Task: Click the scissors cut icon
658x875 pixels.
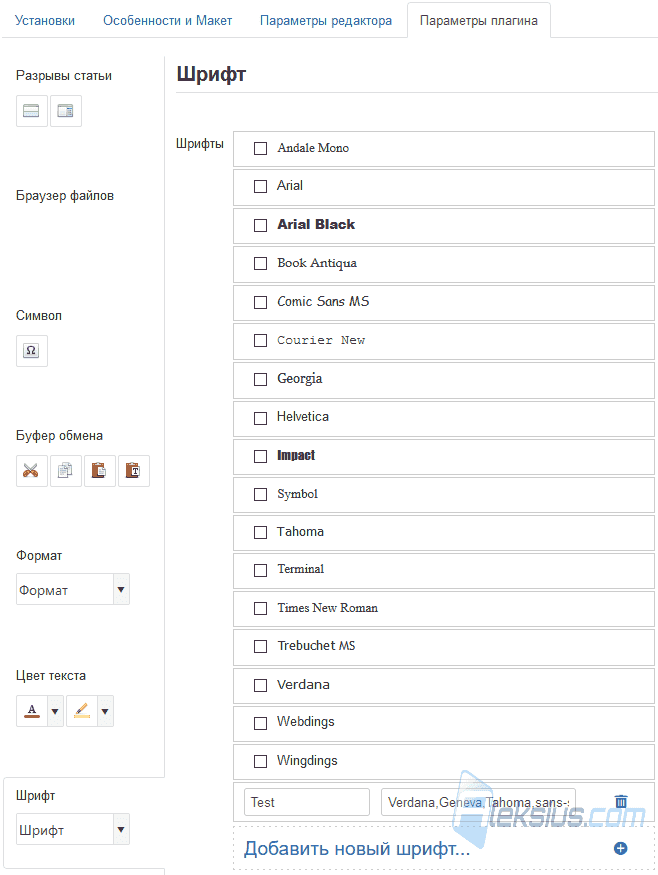Action: (31, 470)
